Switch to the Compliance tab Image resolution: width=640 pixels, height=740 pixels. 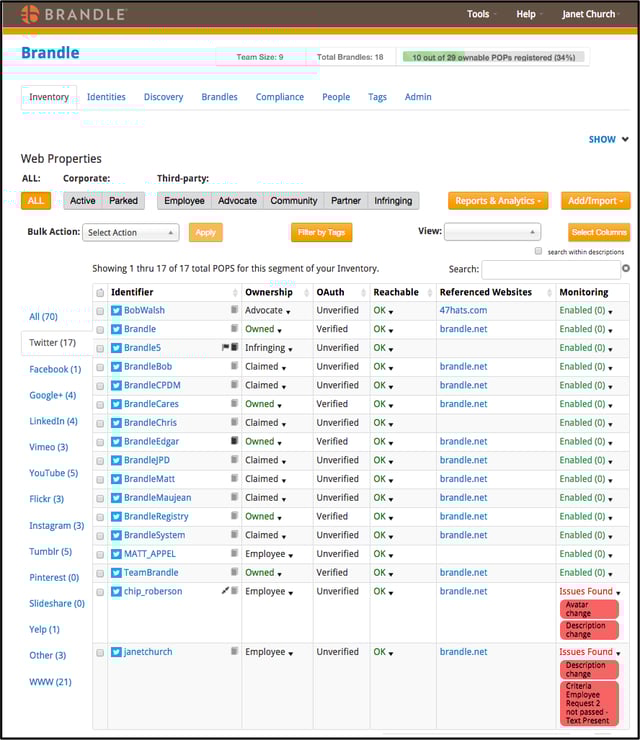[x=280, y=97]
